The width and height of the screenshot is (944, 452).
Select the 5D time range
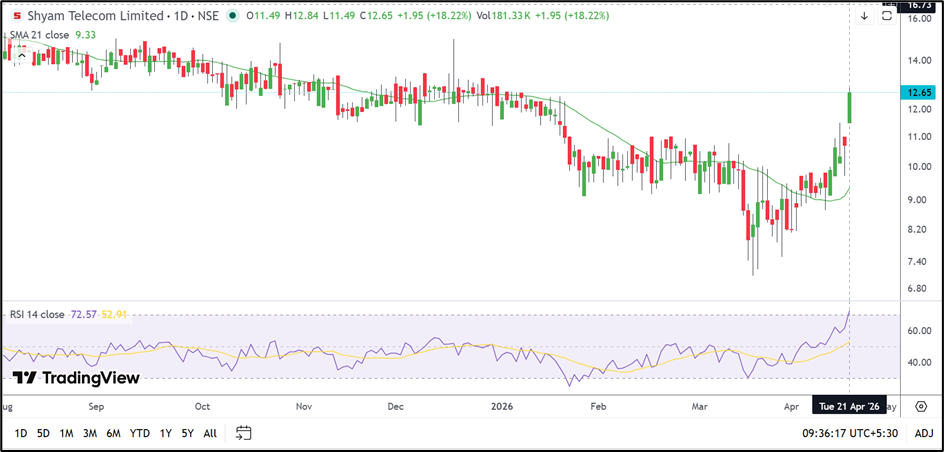click(43, 433)
